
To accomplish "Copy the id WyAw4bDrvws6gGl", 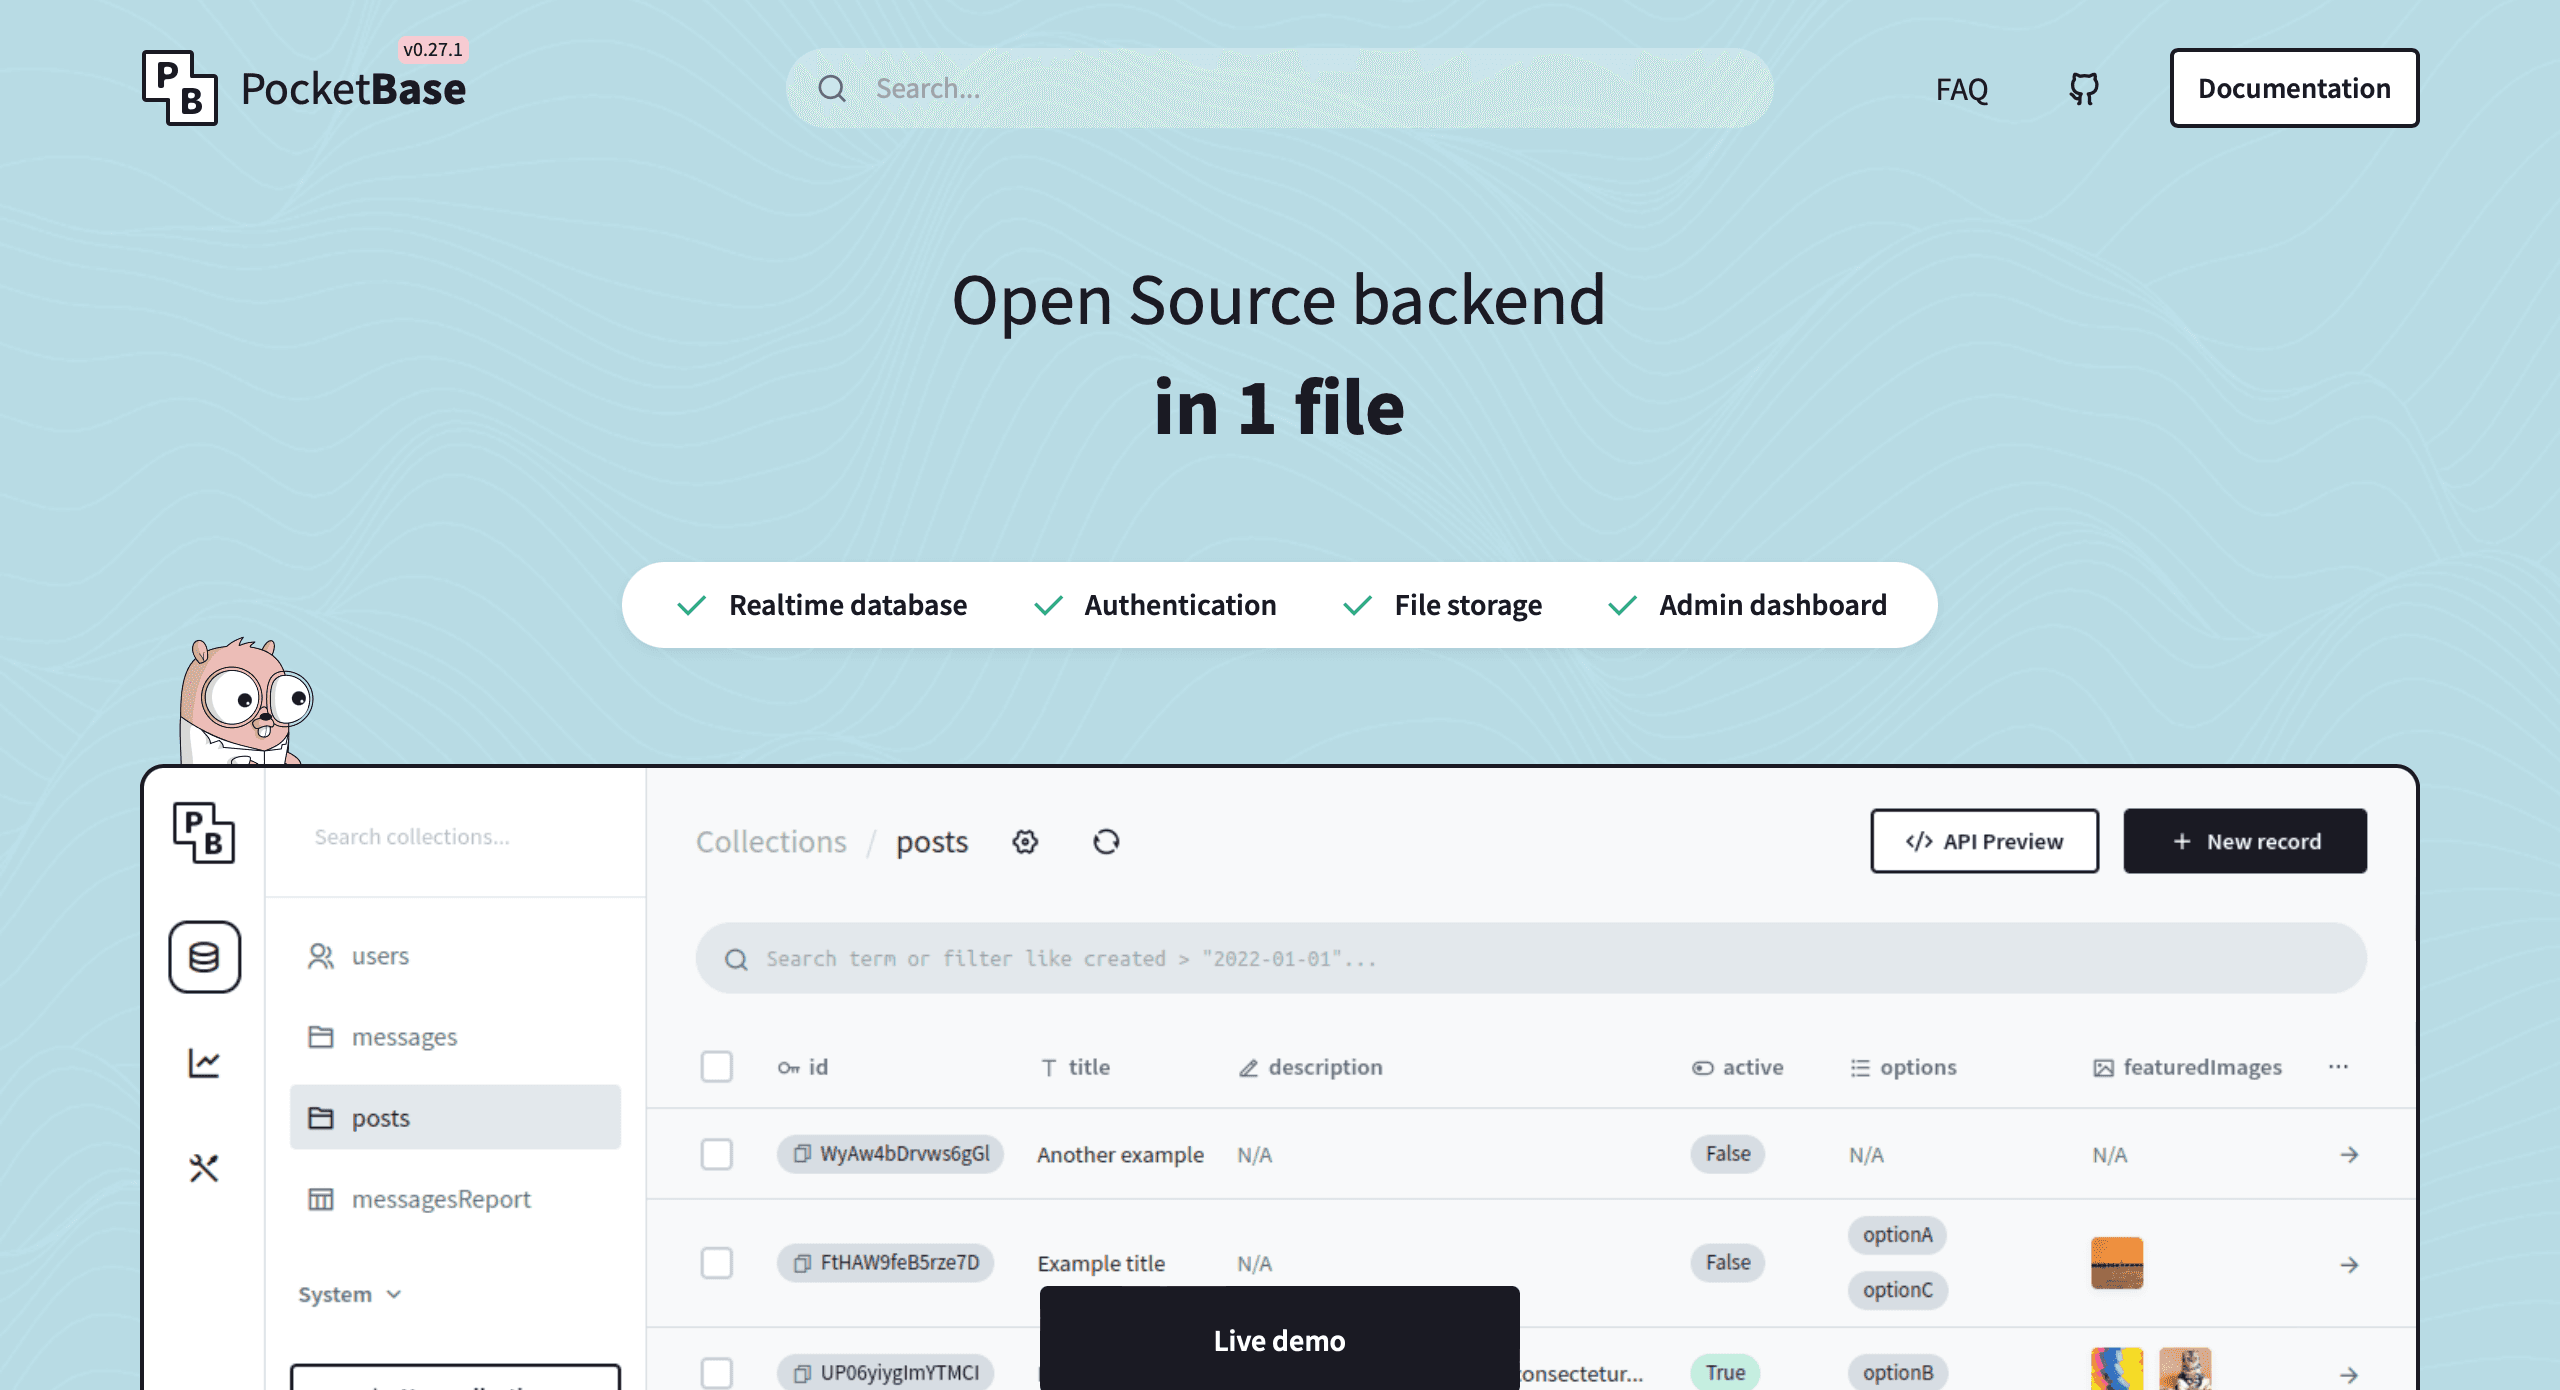I will (801, 1154).
